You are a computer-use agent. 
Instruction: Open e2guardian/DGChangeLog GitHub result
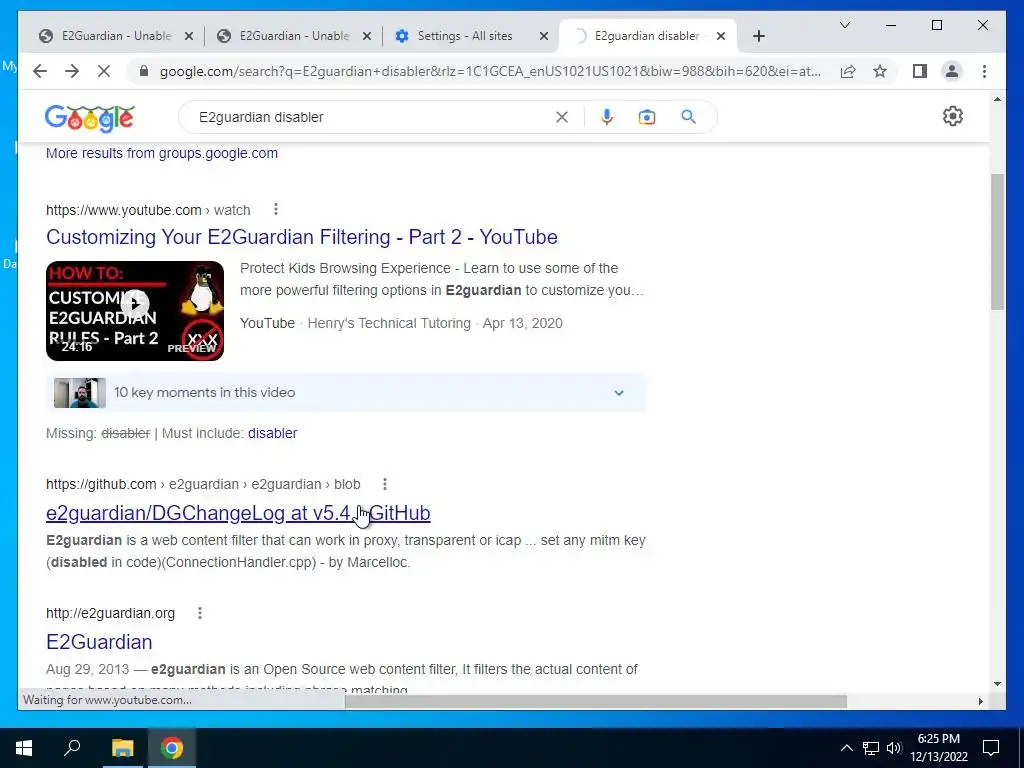(238, 513)
